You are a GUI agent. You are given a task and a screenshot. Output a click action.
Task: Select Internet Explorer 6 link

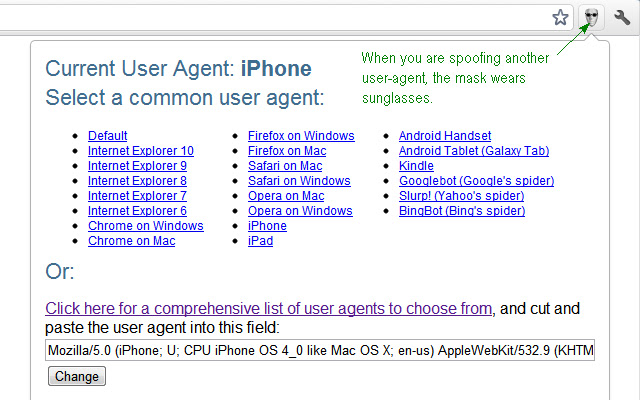click(x=137, y=211)
